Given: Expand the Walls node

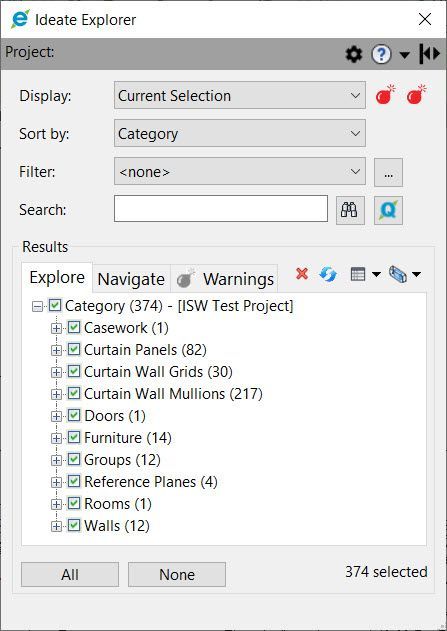Looking at the screenshot, I should [x=56, y=526].
